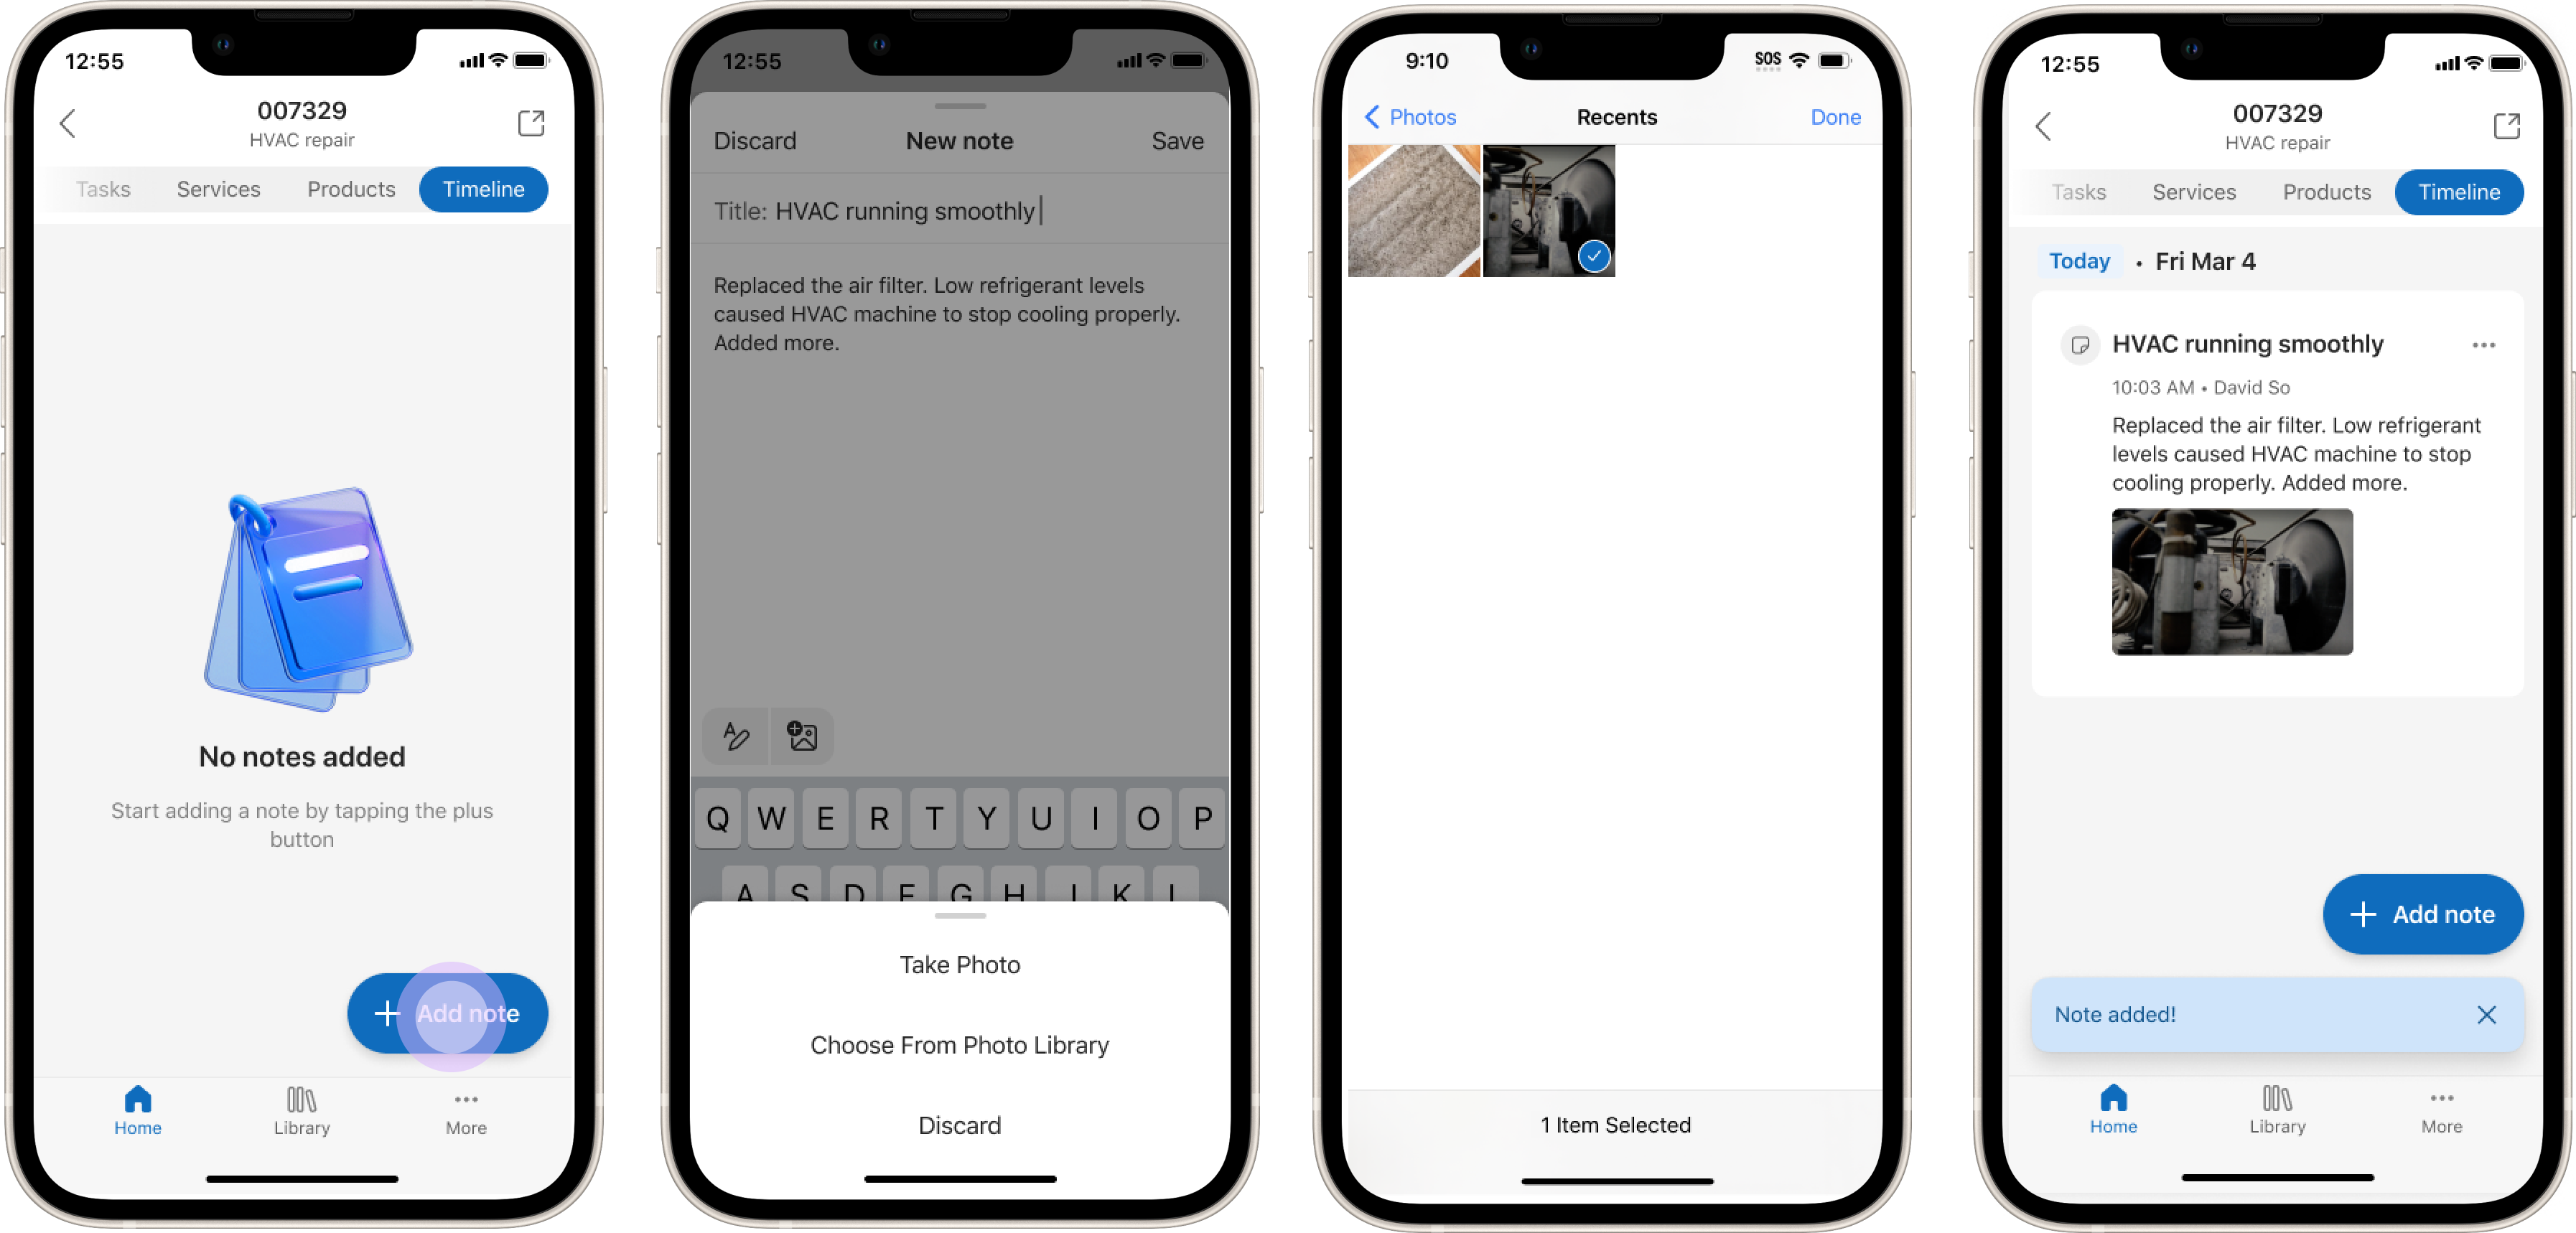2576x1233 pixels.
Task: Tap Choose From Photo Library option
Action: tap(959, 1044)
